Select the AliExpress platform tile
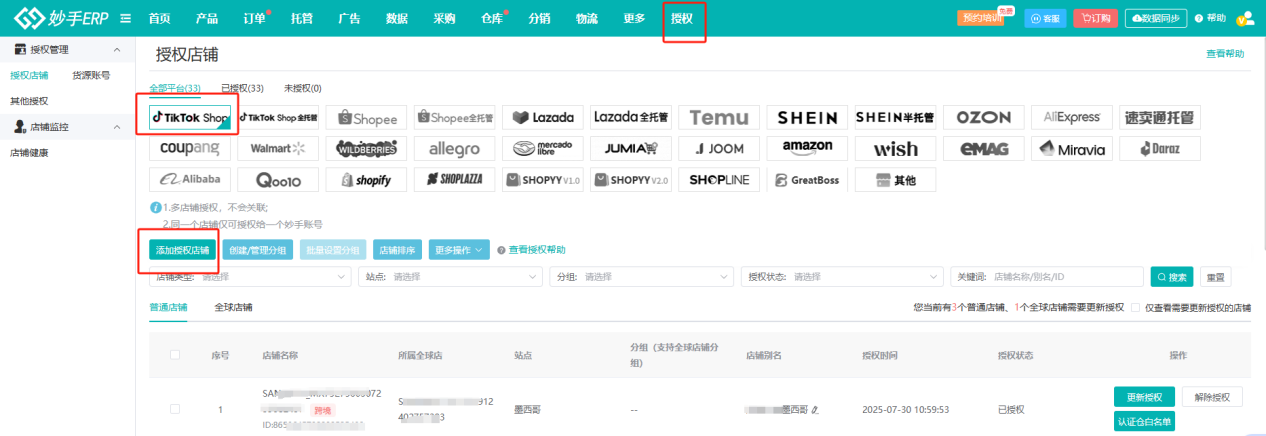The height and width of the screenshot is (436, 1266). (x=1071, y=118)
